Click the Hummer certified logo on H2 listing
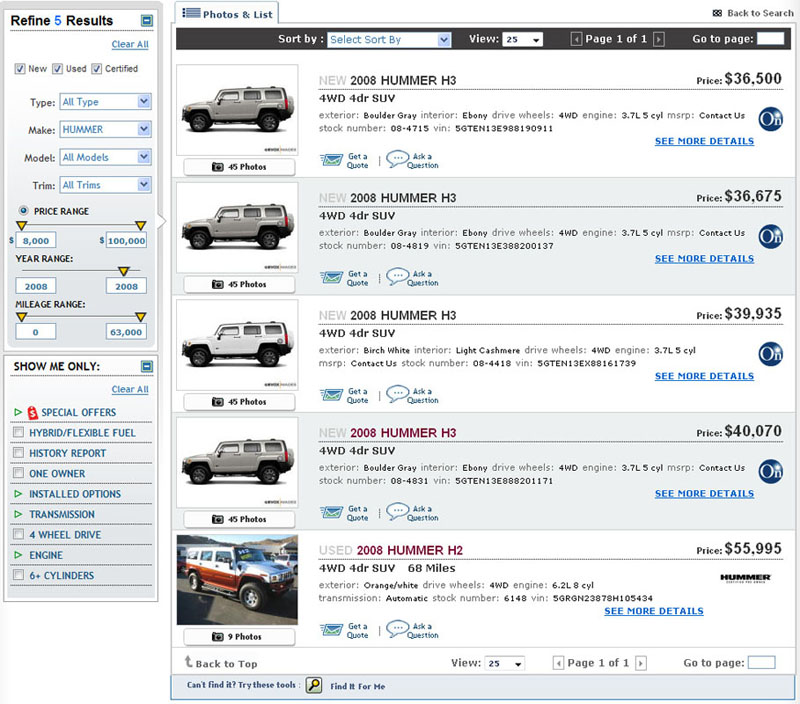Screen dimensions: 800x704 coord(745,578)
